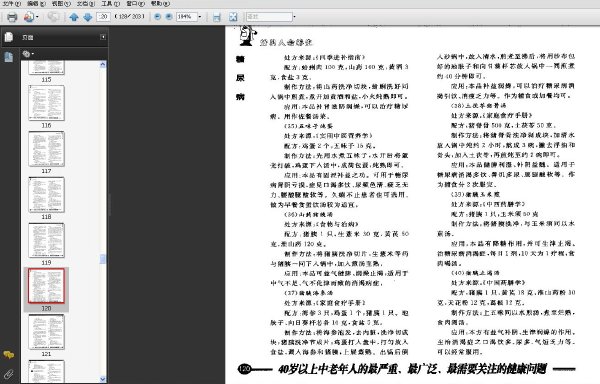
Task: Go to next page with the down arrow
Action: click(x=88, y=17)
